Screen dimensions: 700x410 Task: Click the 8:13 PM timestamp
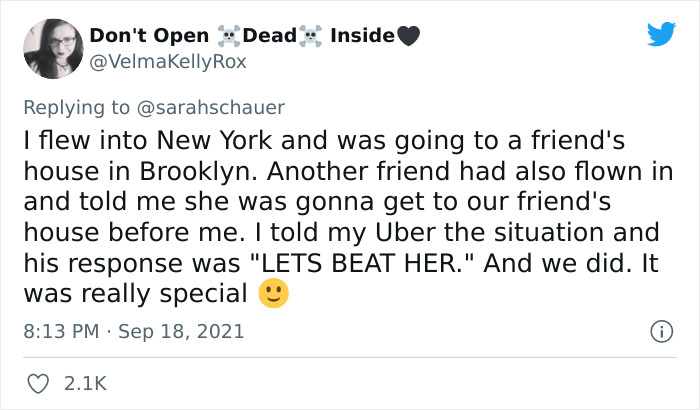point(58,330)
